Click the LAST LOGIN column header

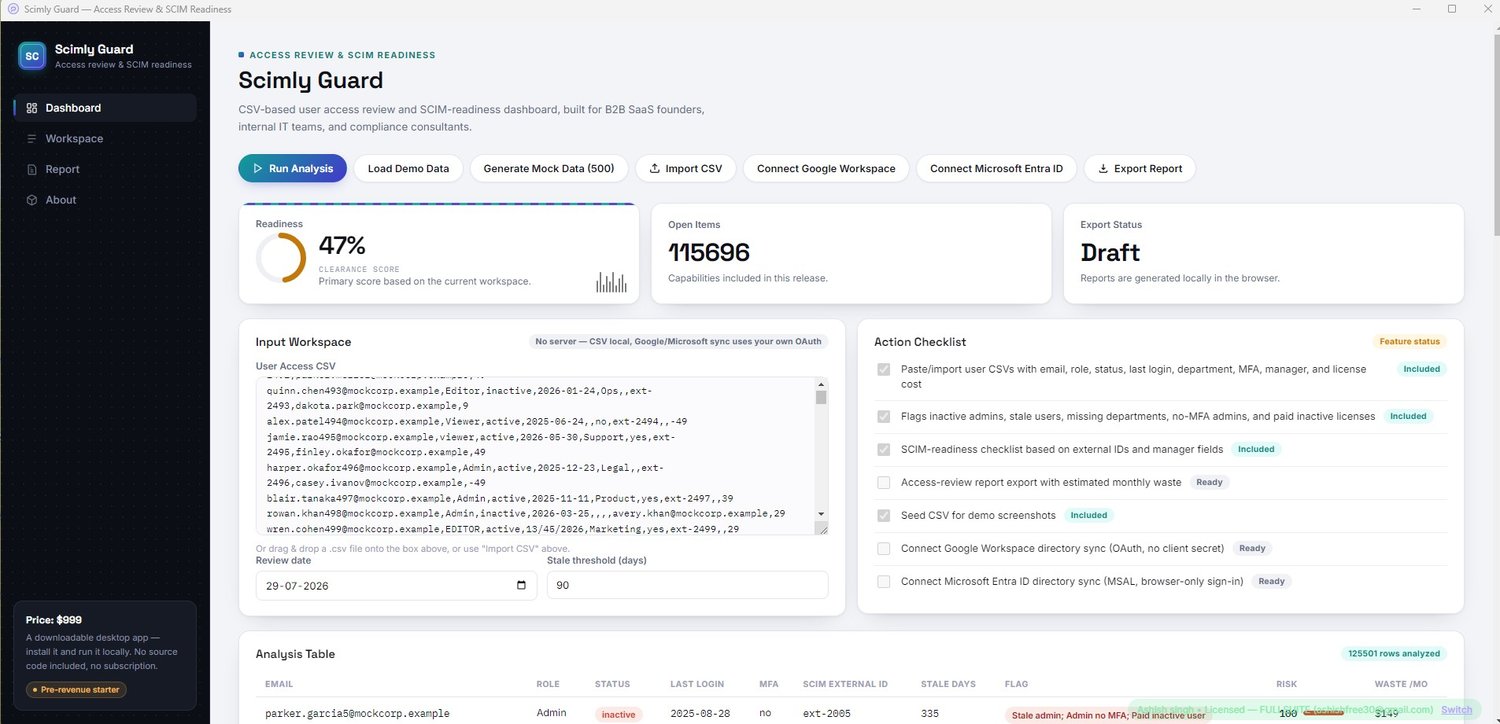(x=697, y=684)
